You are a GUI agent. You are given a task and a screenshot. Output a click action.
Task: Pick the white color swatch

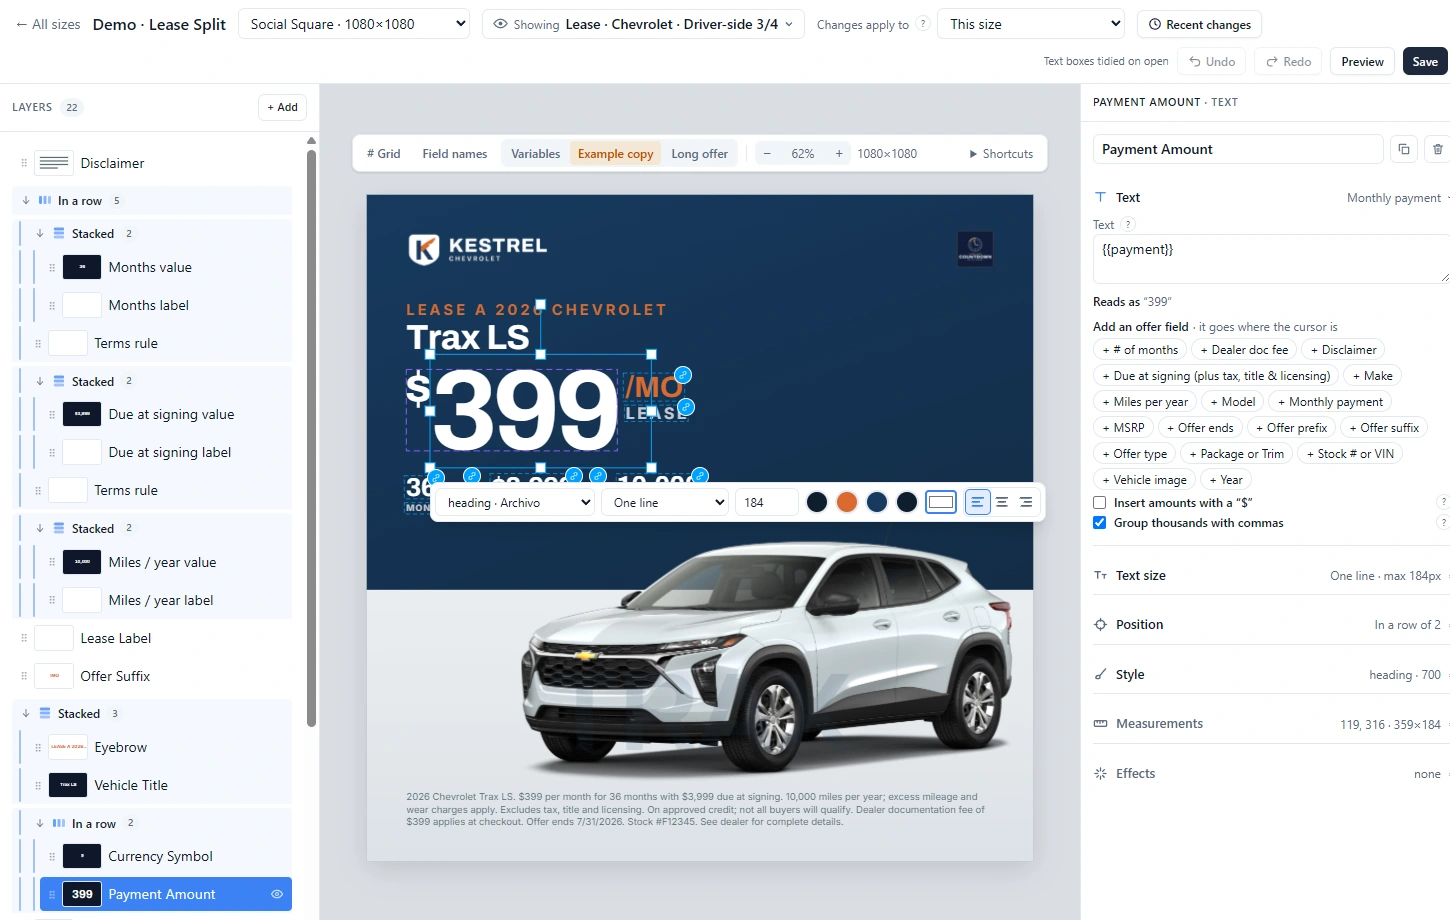[x=941, y=502]
